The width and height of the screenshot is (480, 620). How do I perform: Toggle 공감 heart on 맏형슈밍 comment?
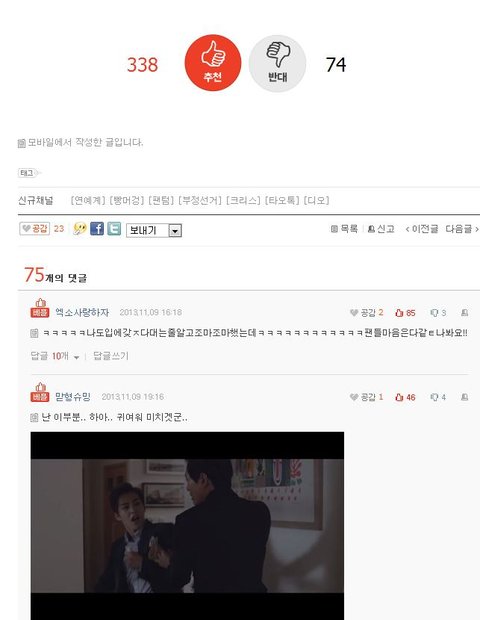(366, 397)
